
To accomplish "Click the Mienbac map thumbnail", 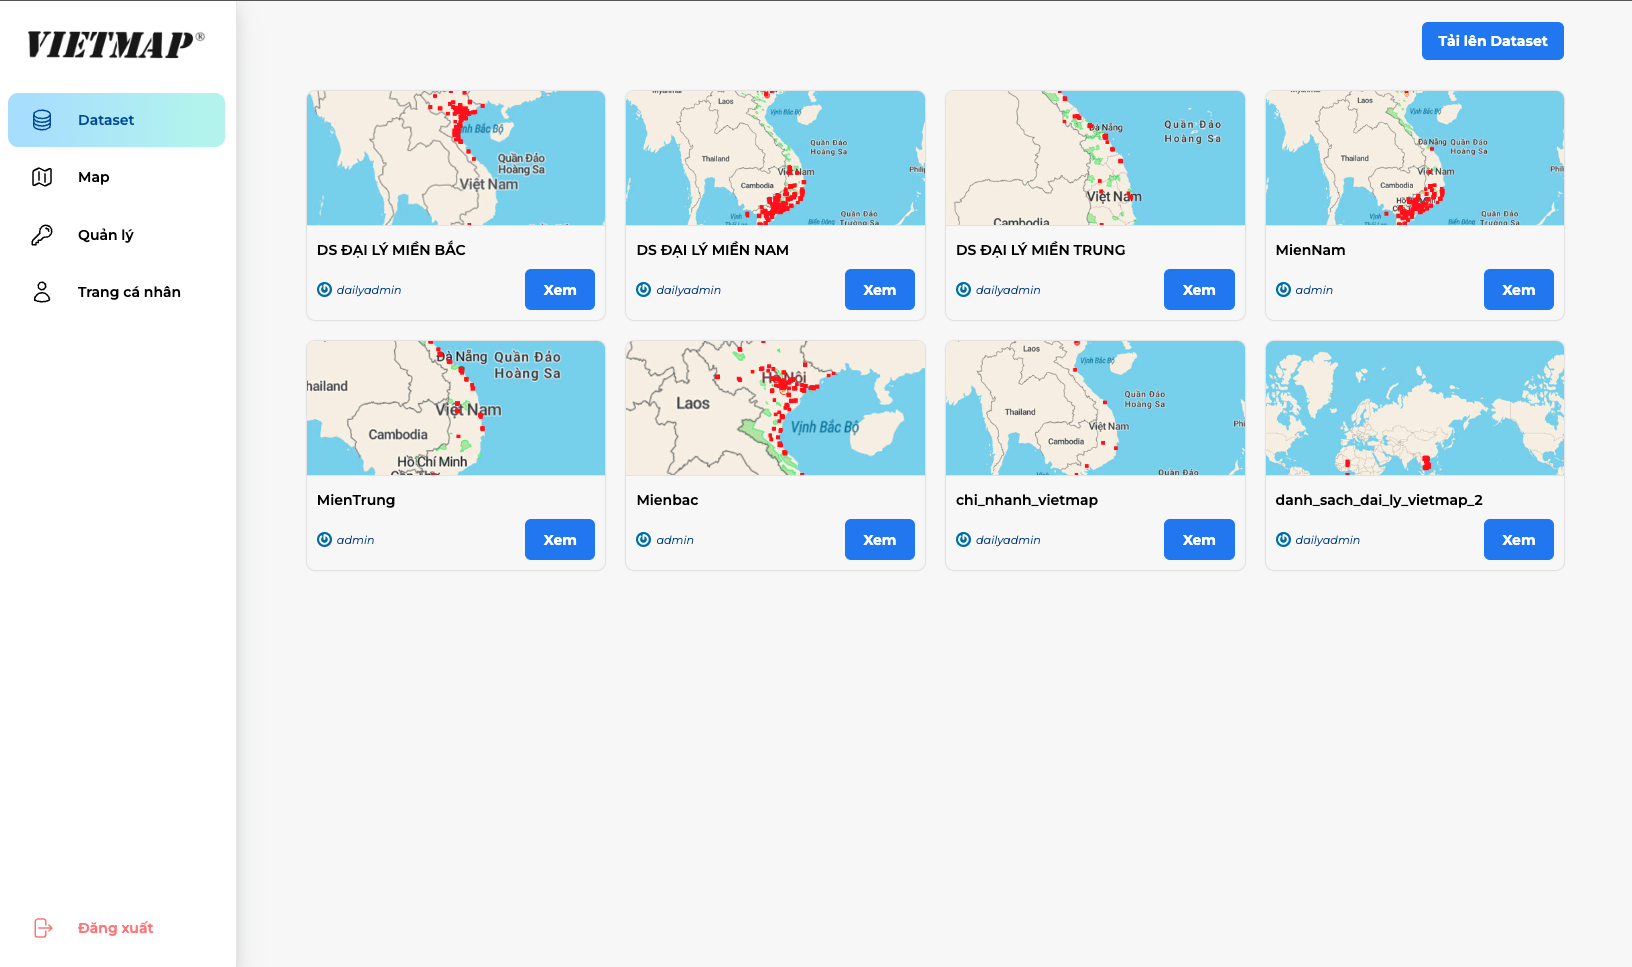I will coord(775,408).
